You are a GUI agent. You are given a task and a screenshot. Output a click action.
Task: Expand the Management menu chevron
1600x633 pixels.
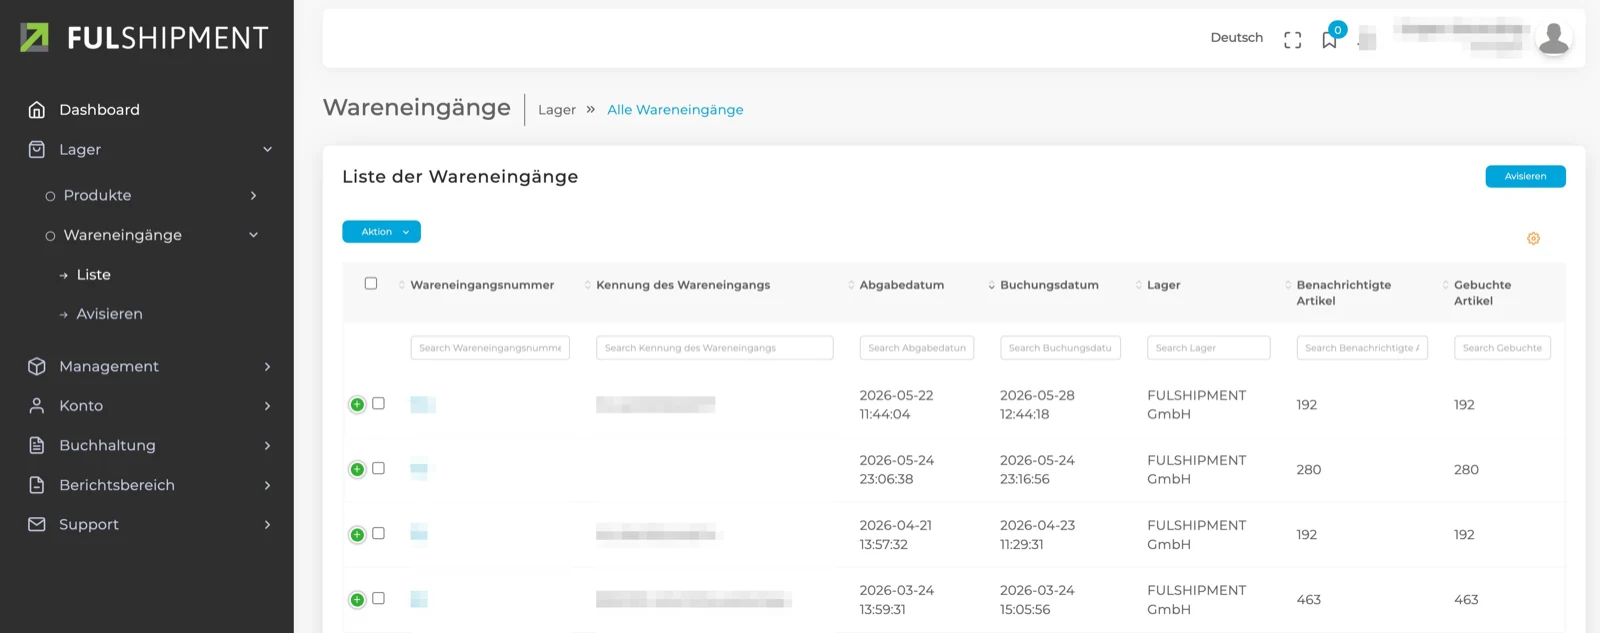click(267, 367)
